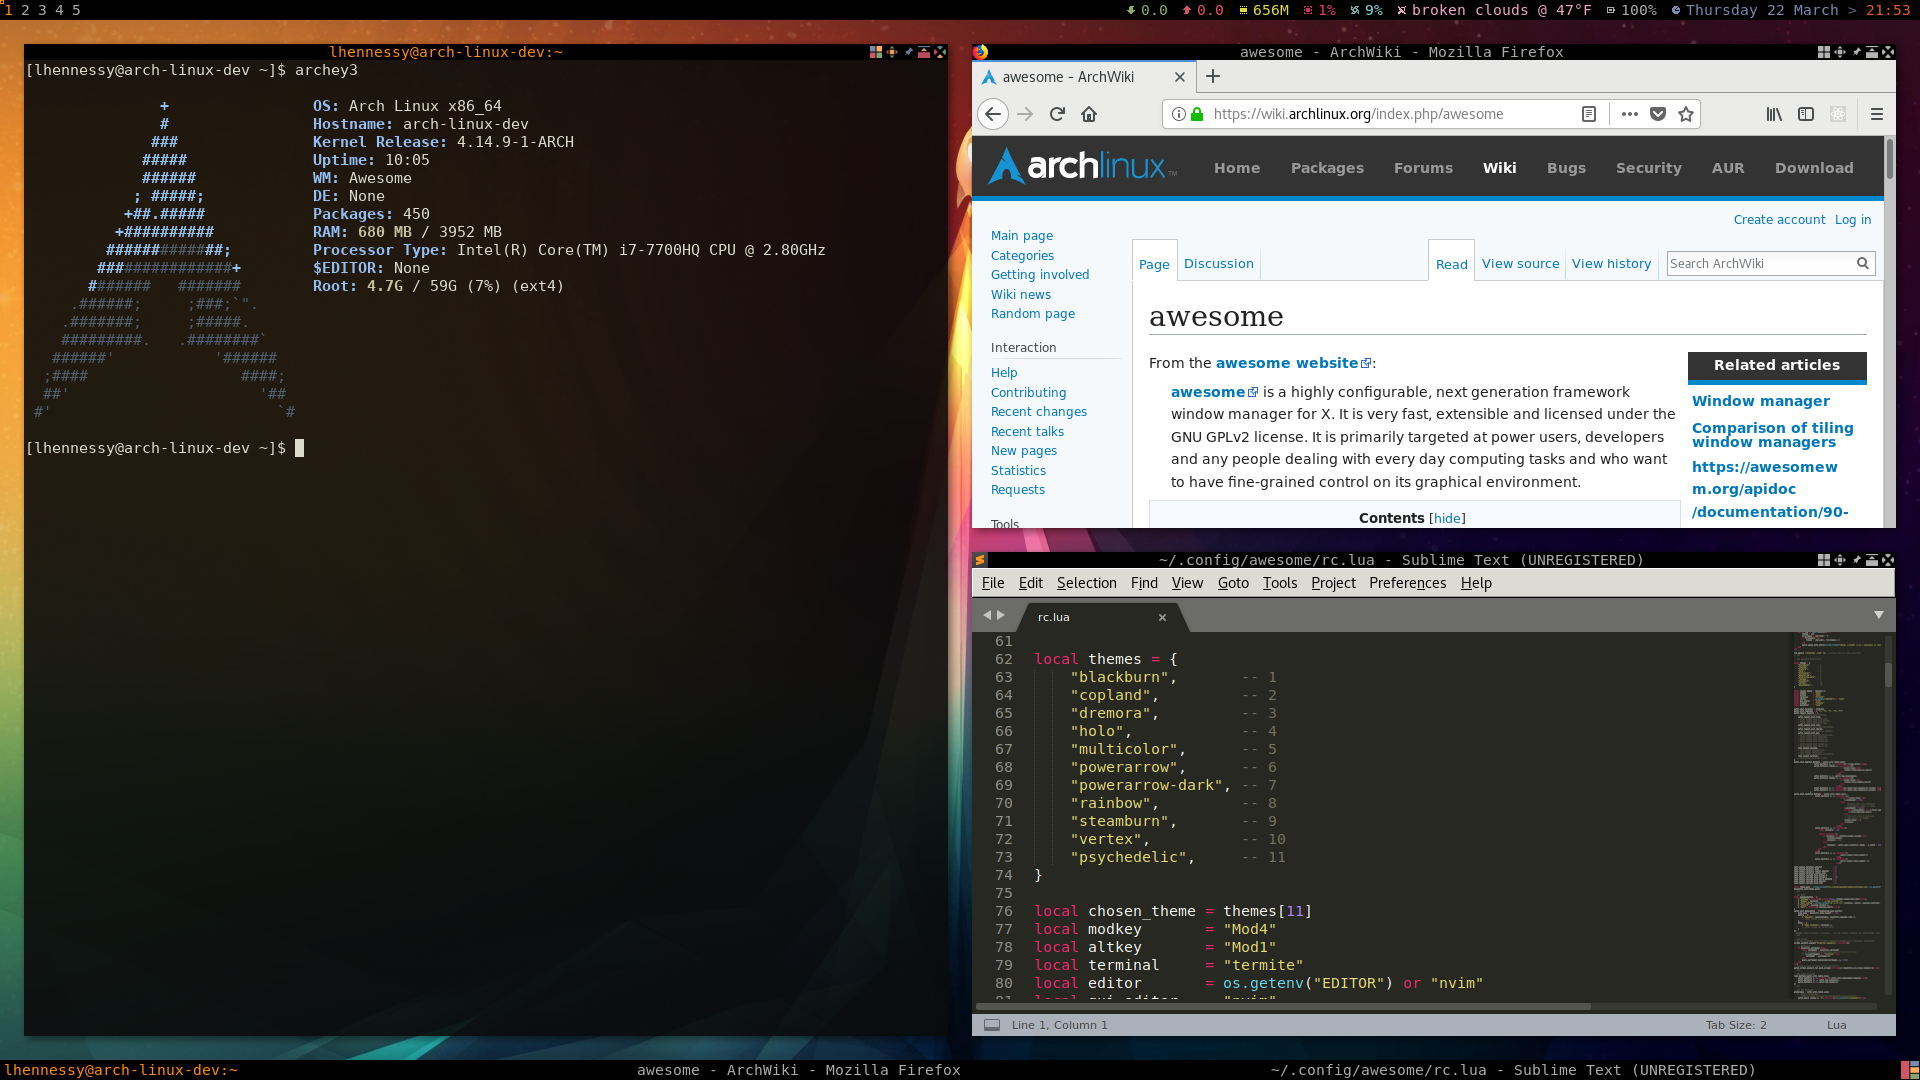Click Create account link
The height and width of the screenshot is (1080, 1920).
[1779, 220]
